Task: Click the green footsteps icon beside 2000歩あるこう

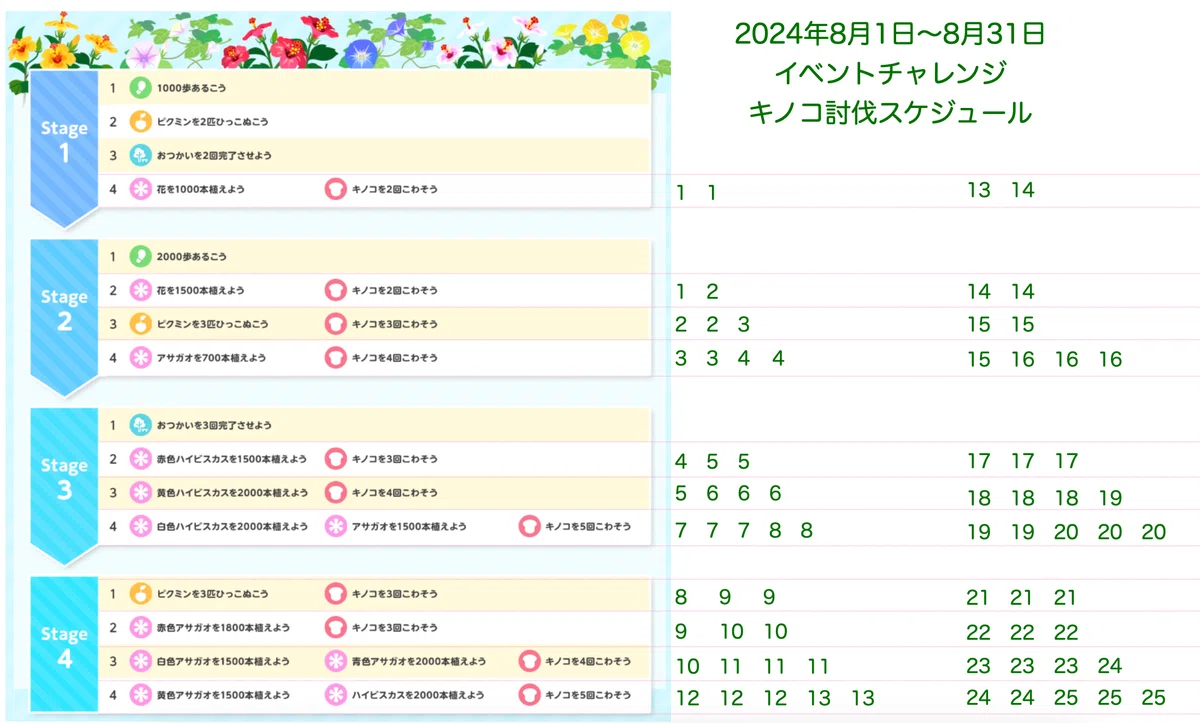Action: click(141, 257)
